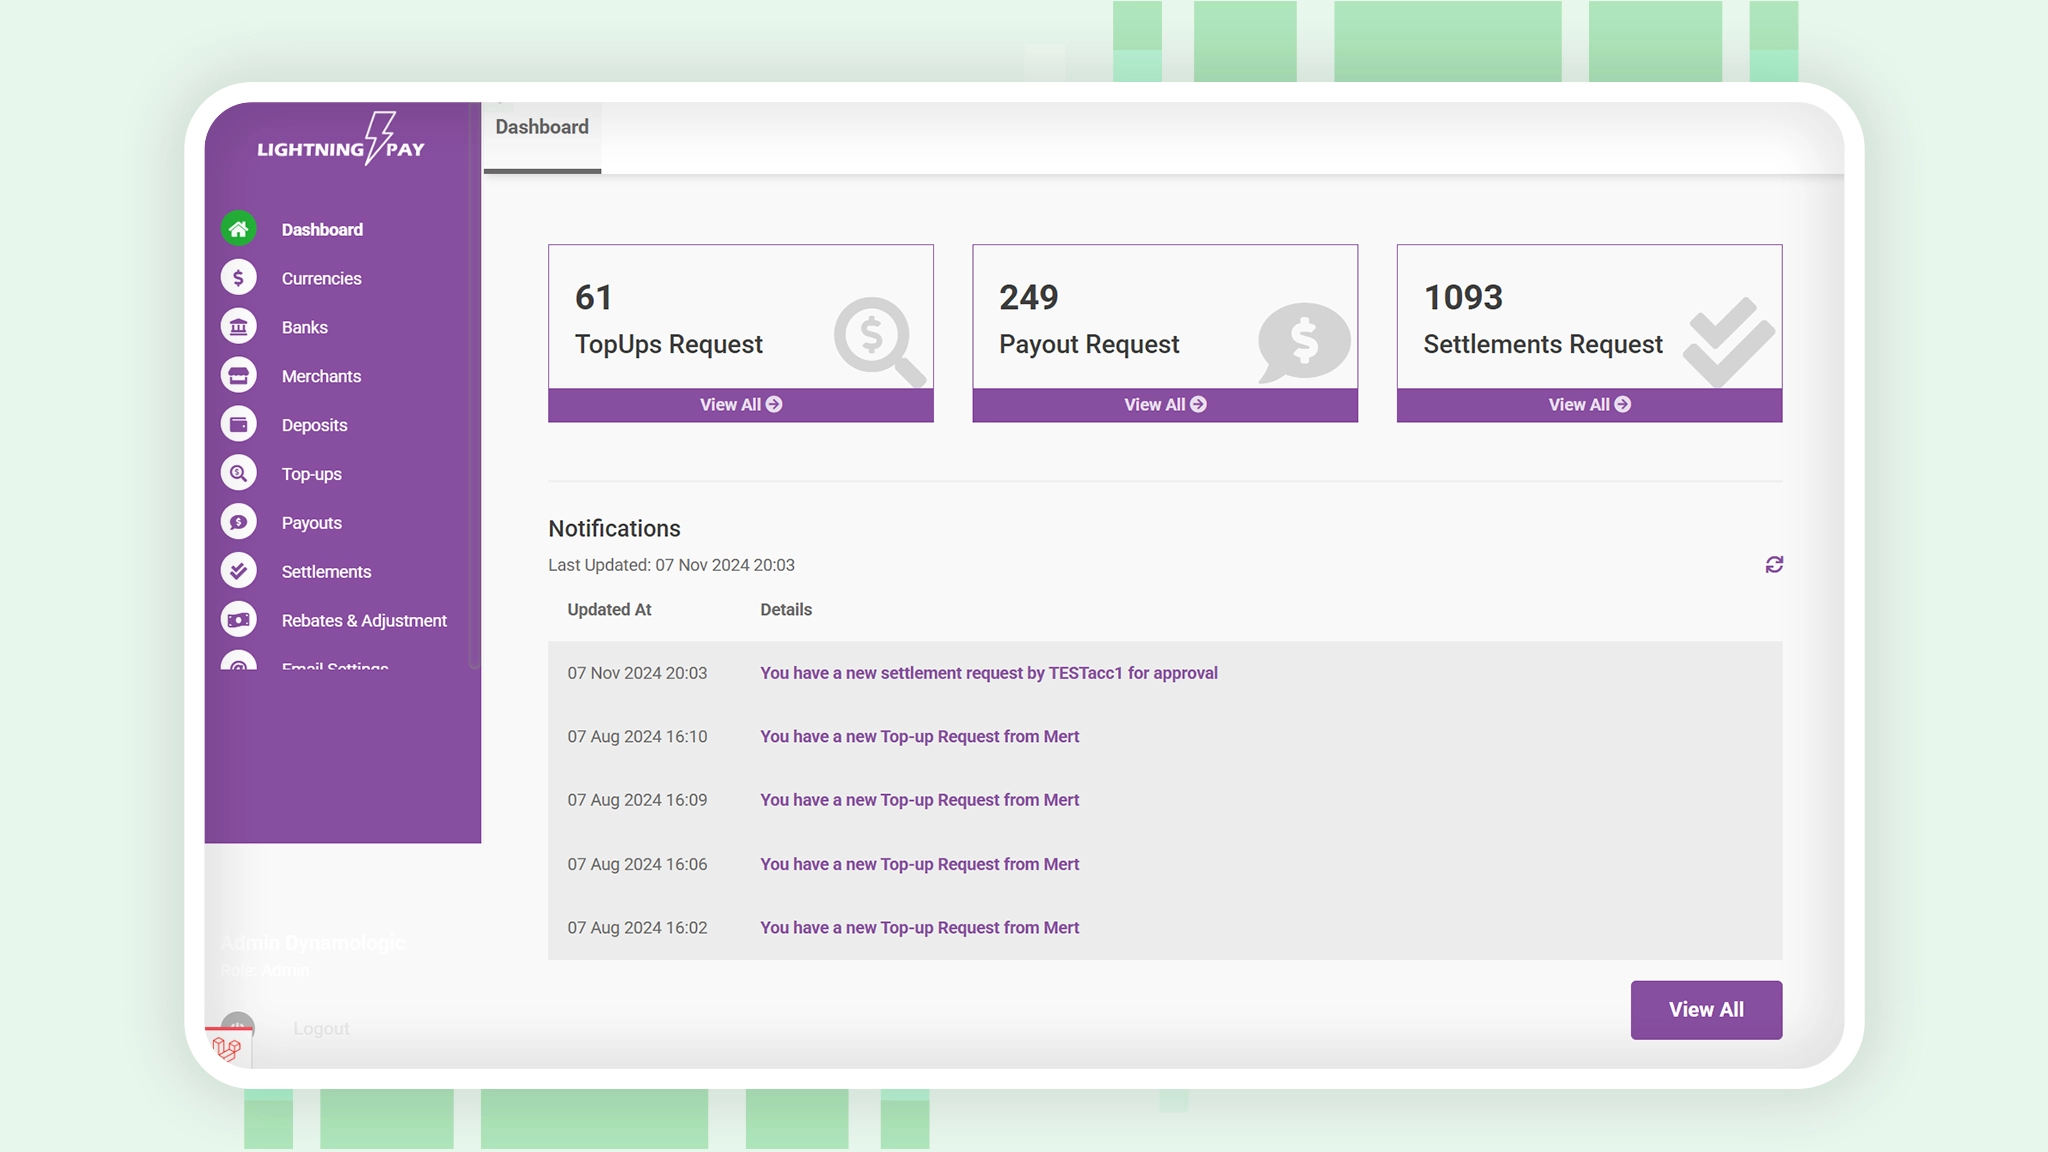Click the Merchants store icon
The height and width of the screenshot is (1152, 2048).
(x=238, y=376)
